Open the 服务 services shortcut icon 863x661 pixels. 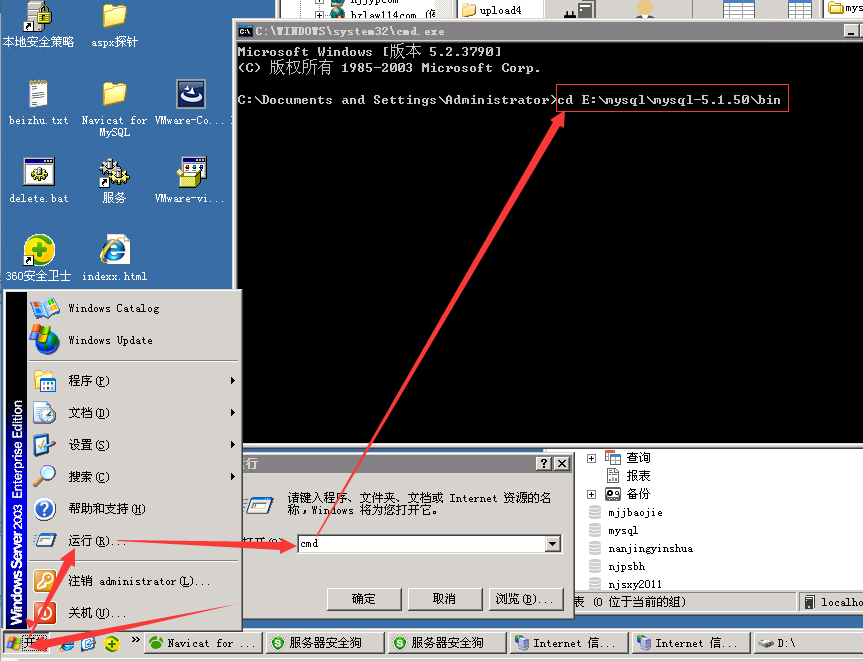[114, 180]
